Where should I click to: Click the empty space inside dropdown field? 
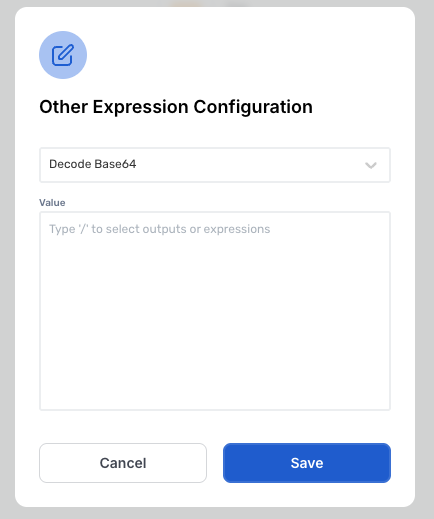[250, 165]
